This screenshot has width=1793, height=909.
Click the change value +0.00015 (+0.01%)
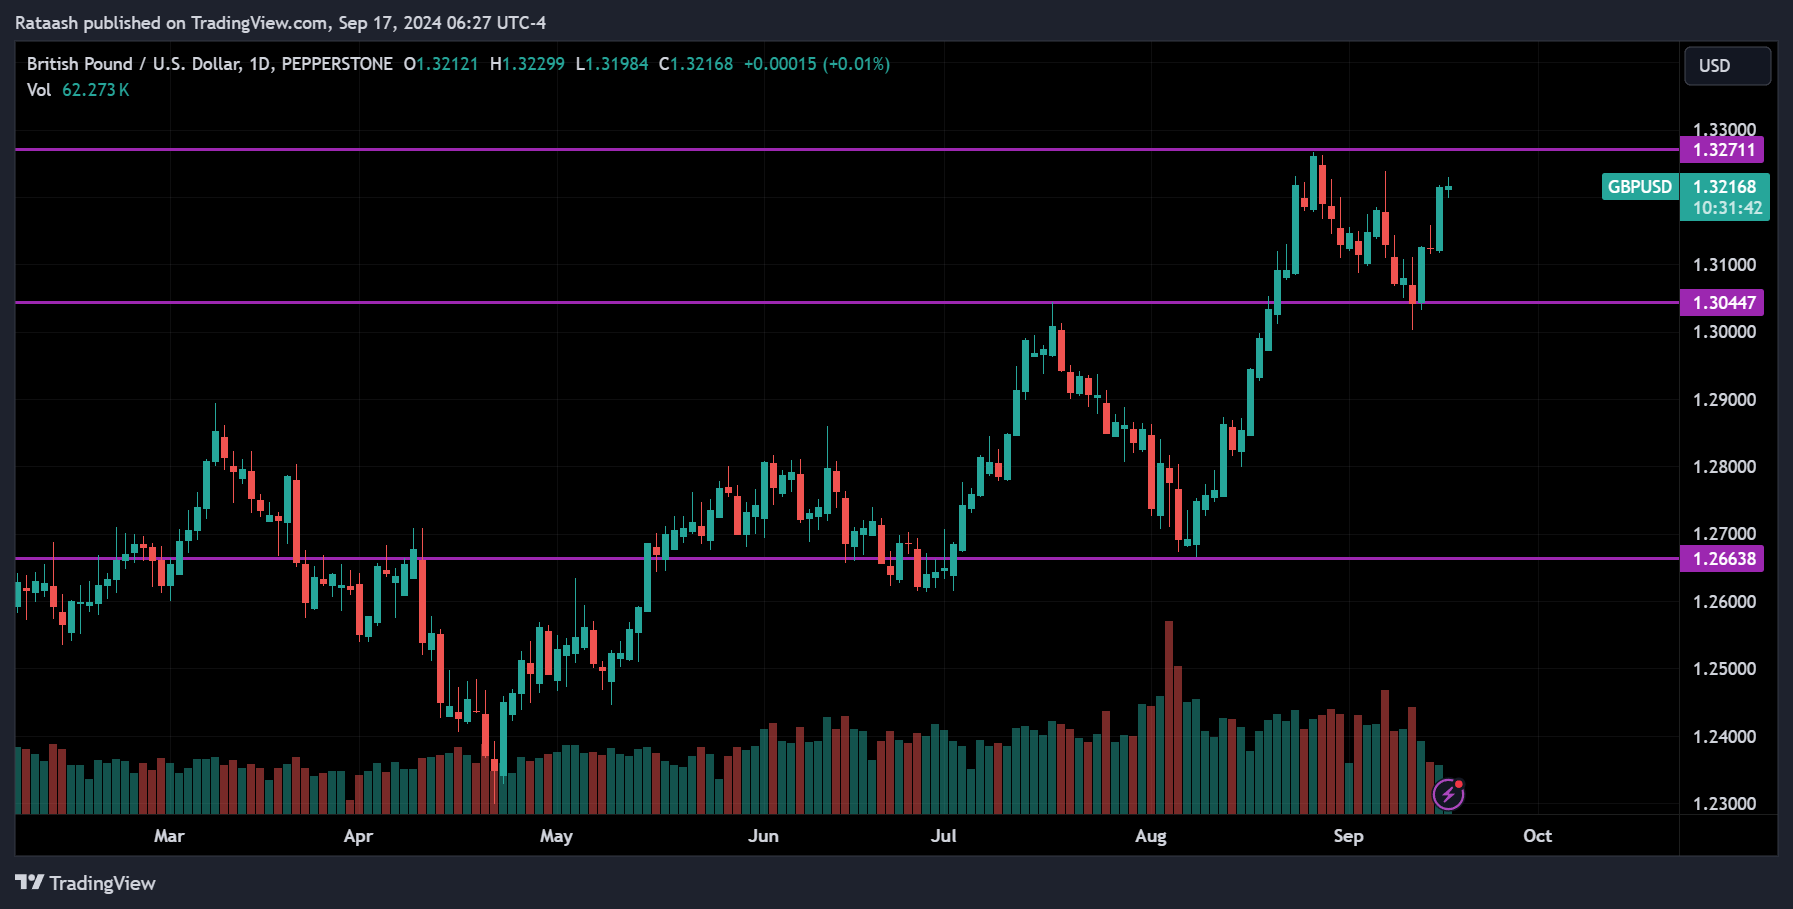coord(817,64)
